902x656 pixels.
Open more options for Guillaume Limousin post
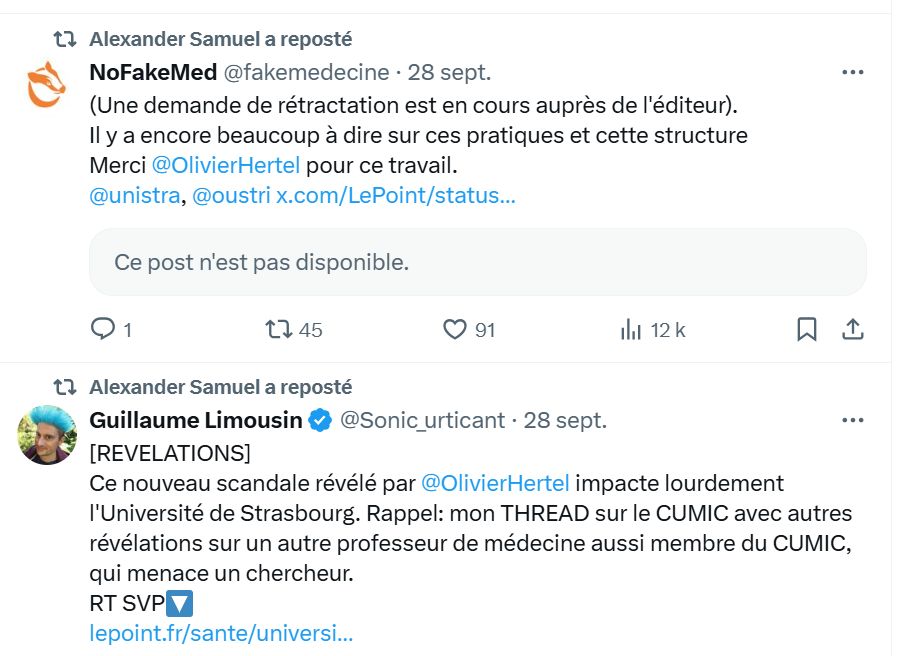point(852,420)
